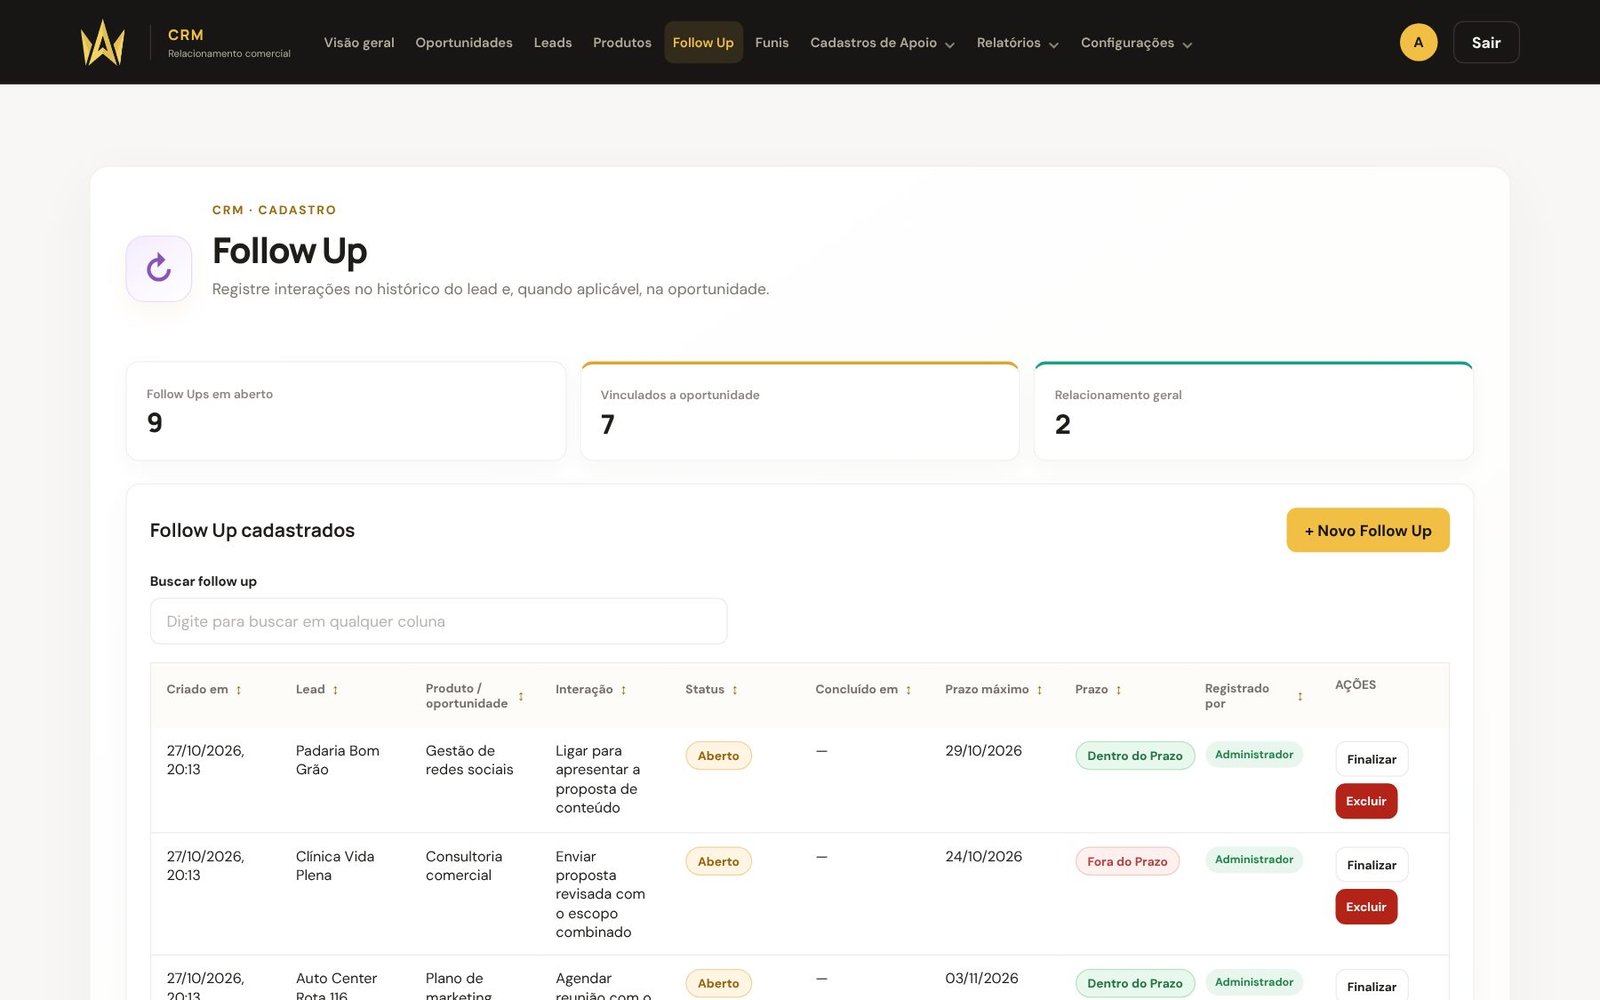Navigate to Produtos
Screen dimensions: 1600x1000
[x=622, y=43]
